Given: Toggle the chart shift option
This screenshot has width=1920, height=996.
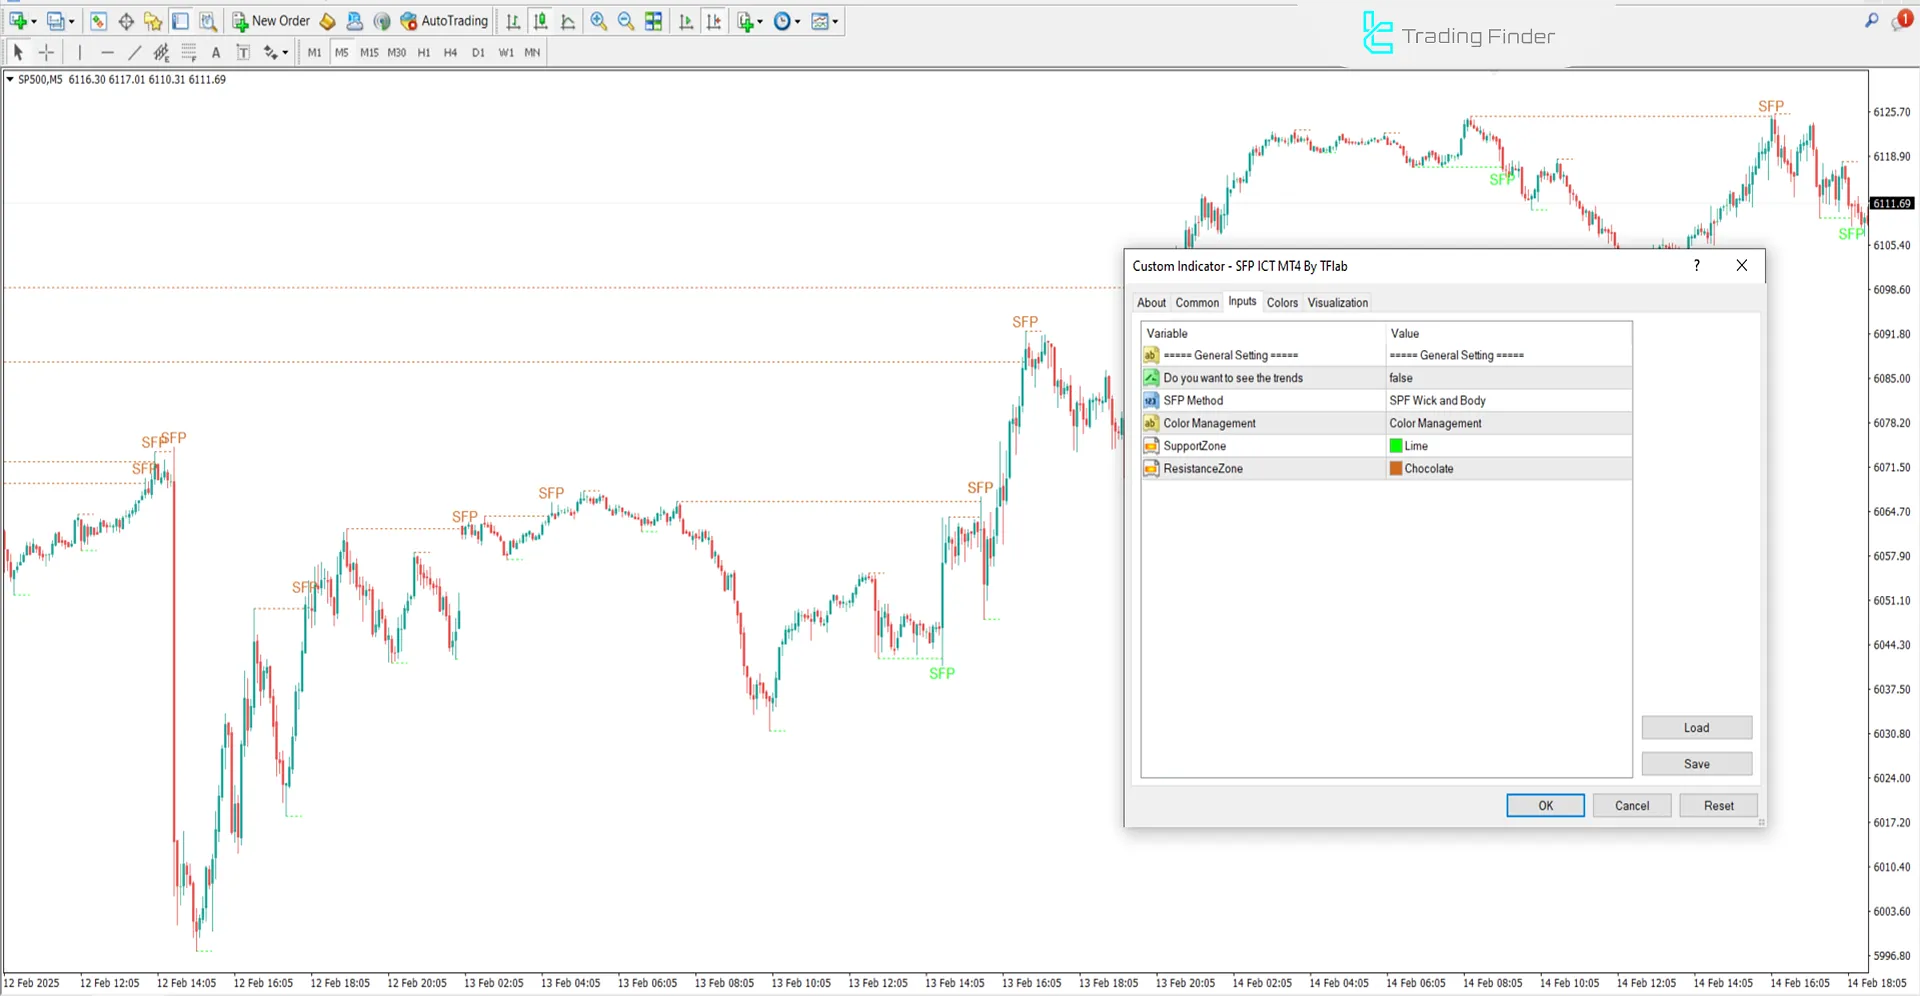Looking at the screenshot, I should click(714, 21).
